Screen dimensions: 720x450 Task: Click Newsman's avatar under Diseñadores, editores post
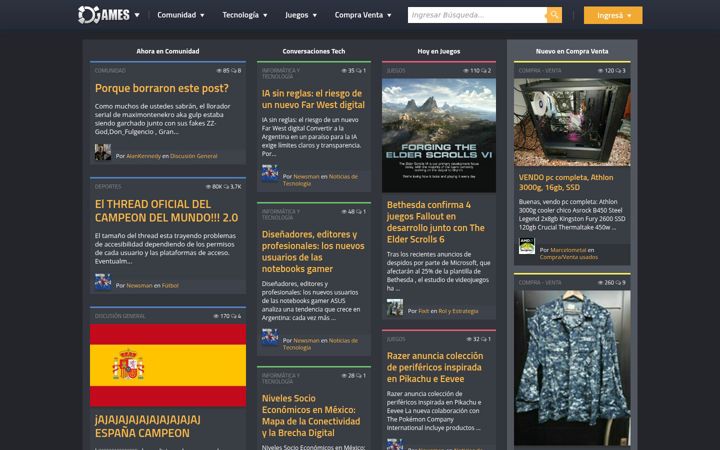pyautogui.click(x=270, y=337)
